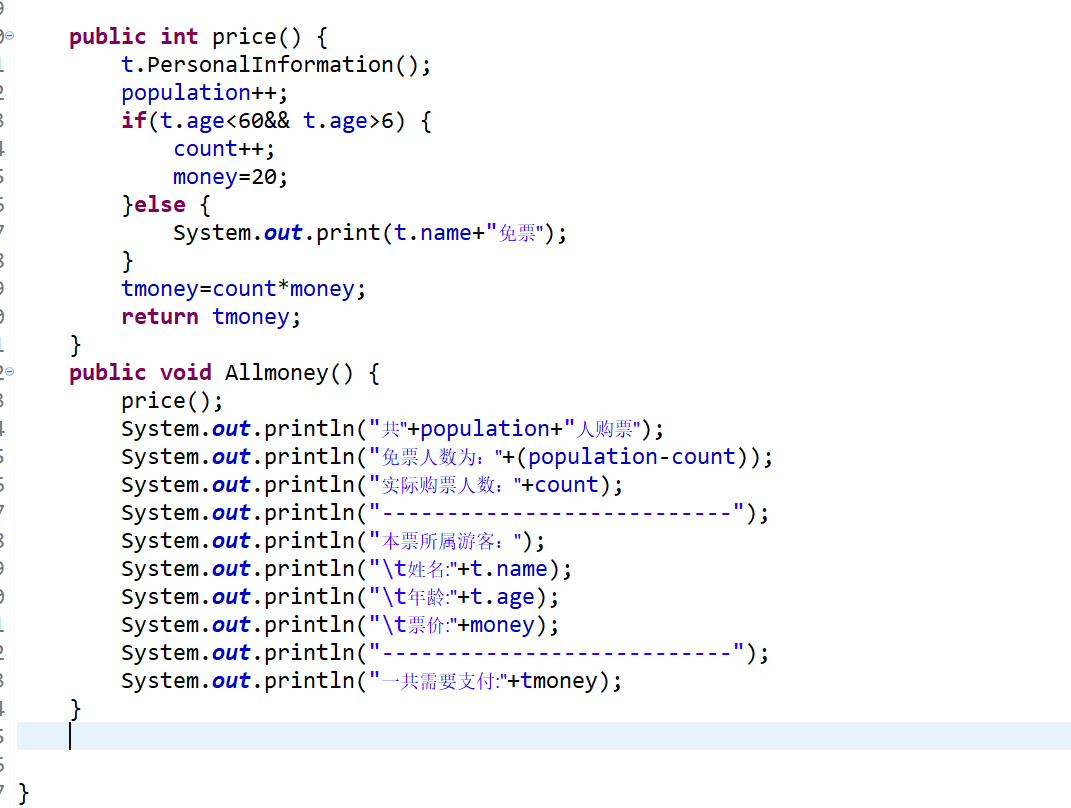Collapse the price() method fold marker

coord(10,36)
